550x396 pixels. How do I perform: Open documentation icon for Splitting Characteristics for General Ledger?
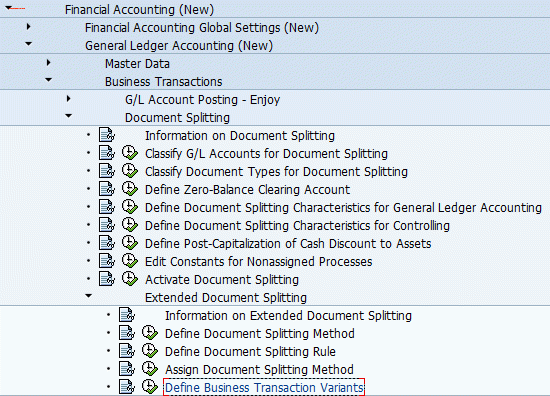[107, 207]
